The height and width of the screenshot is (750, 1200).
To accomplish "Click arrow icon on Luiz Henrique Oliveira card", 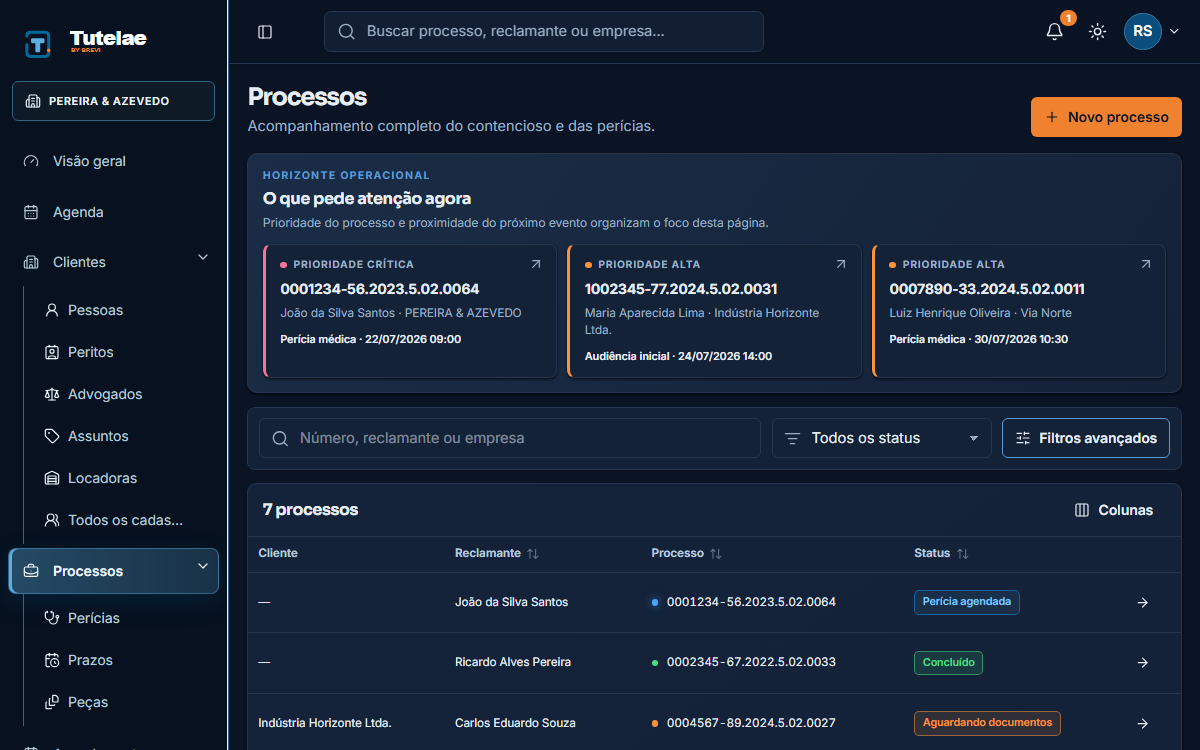I will tap(1145, 264).
